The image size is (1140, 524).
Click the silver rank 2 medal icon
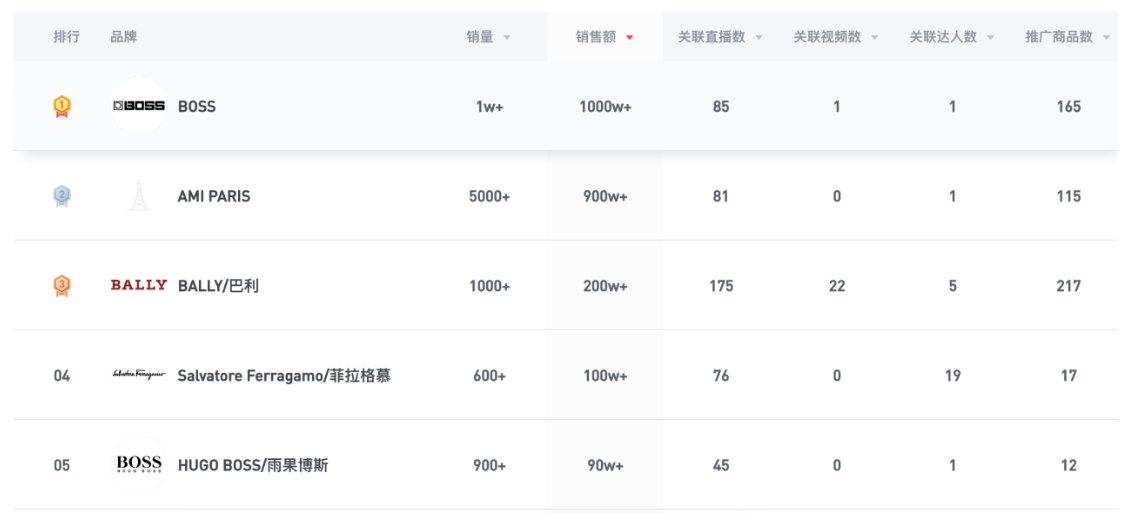point(62,196)
